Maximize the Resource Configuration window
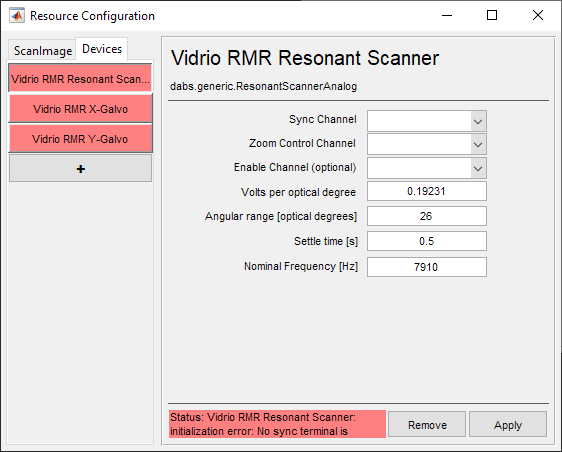 point(492,15)
